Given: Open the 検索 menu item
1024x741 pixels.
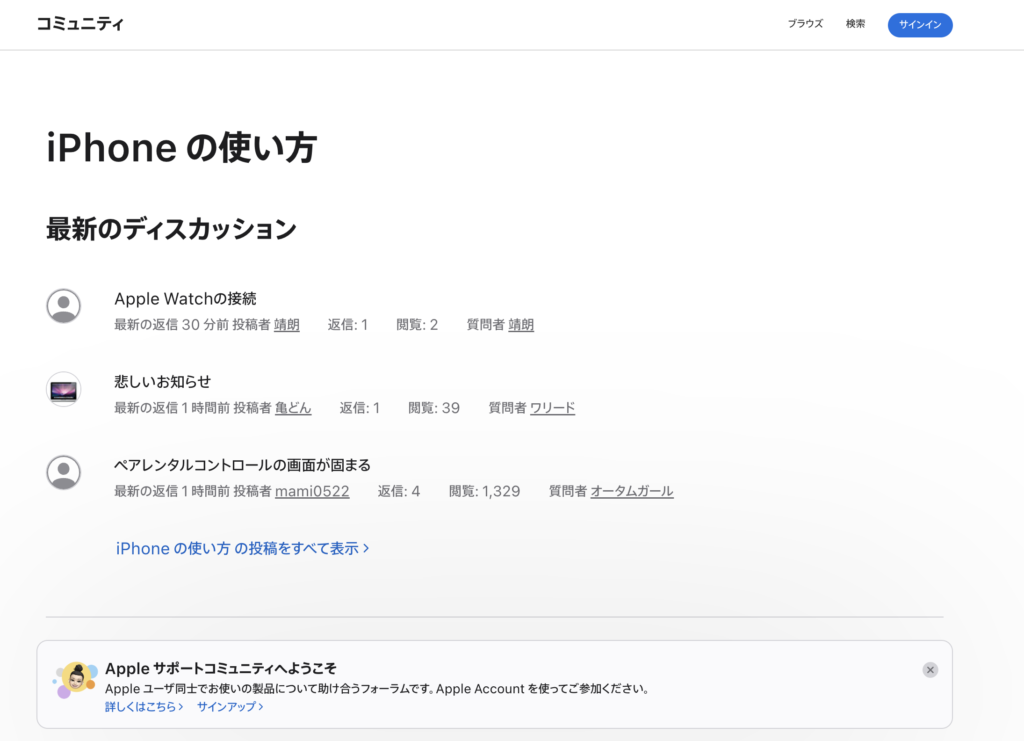Looking at the screenshot, I should (x=855, y=24).
